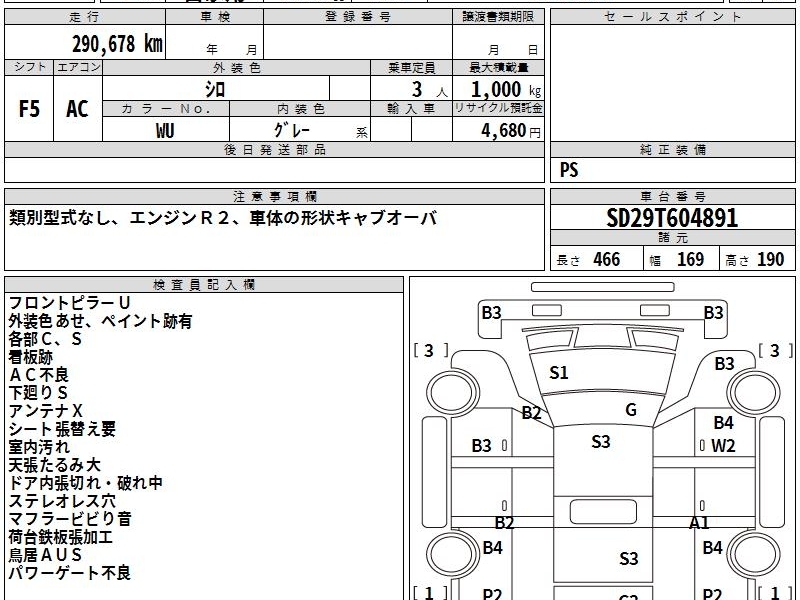The width and height of the screenshot is (800, 600).
Task: Select the 登録番号 header
Action: pos(358,17)
